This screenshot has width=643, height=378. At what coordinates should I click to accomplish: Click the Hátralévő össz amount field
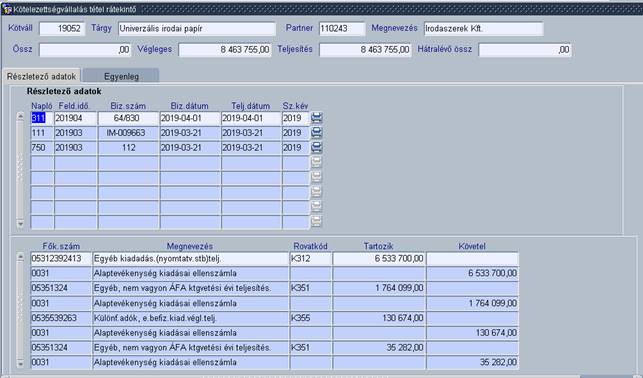coord(525,50)
